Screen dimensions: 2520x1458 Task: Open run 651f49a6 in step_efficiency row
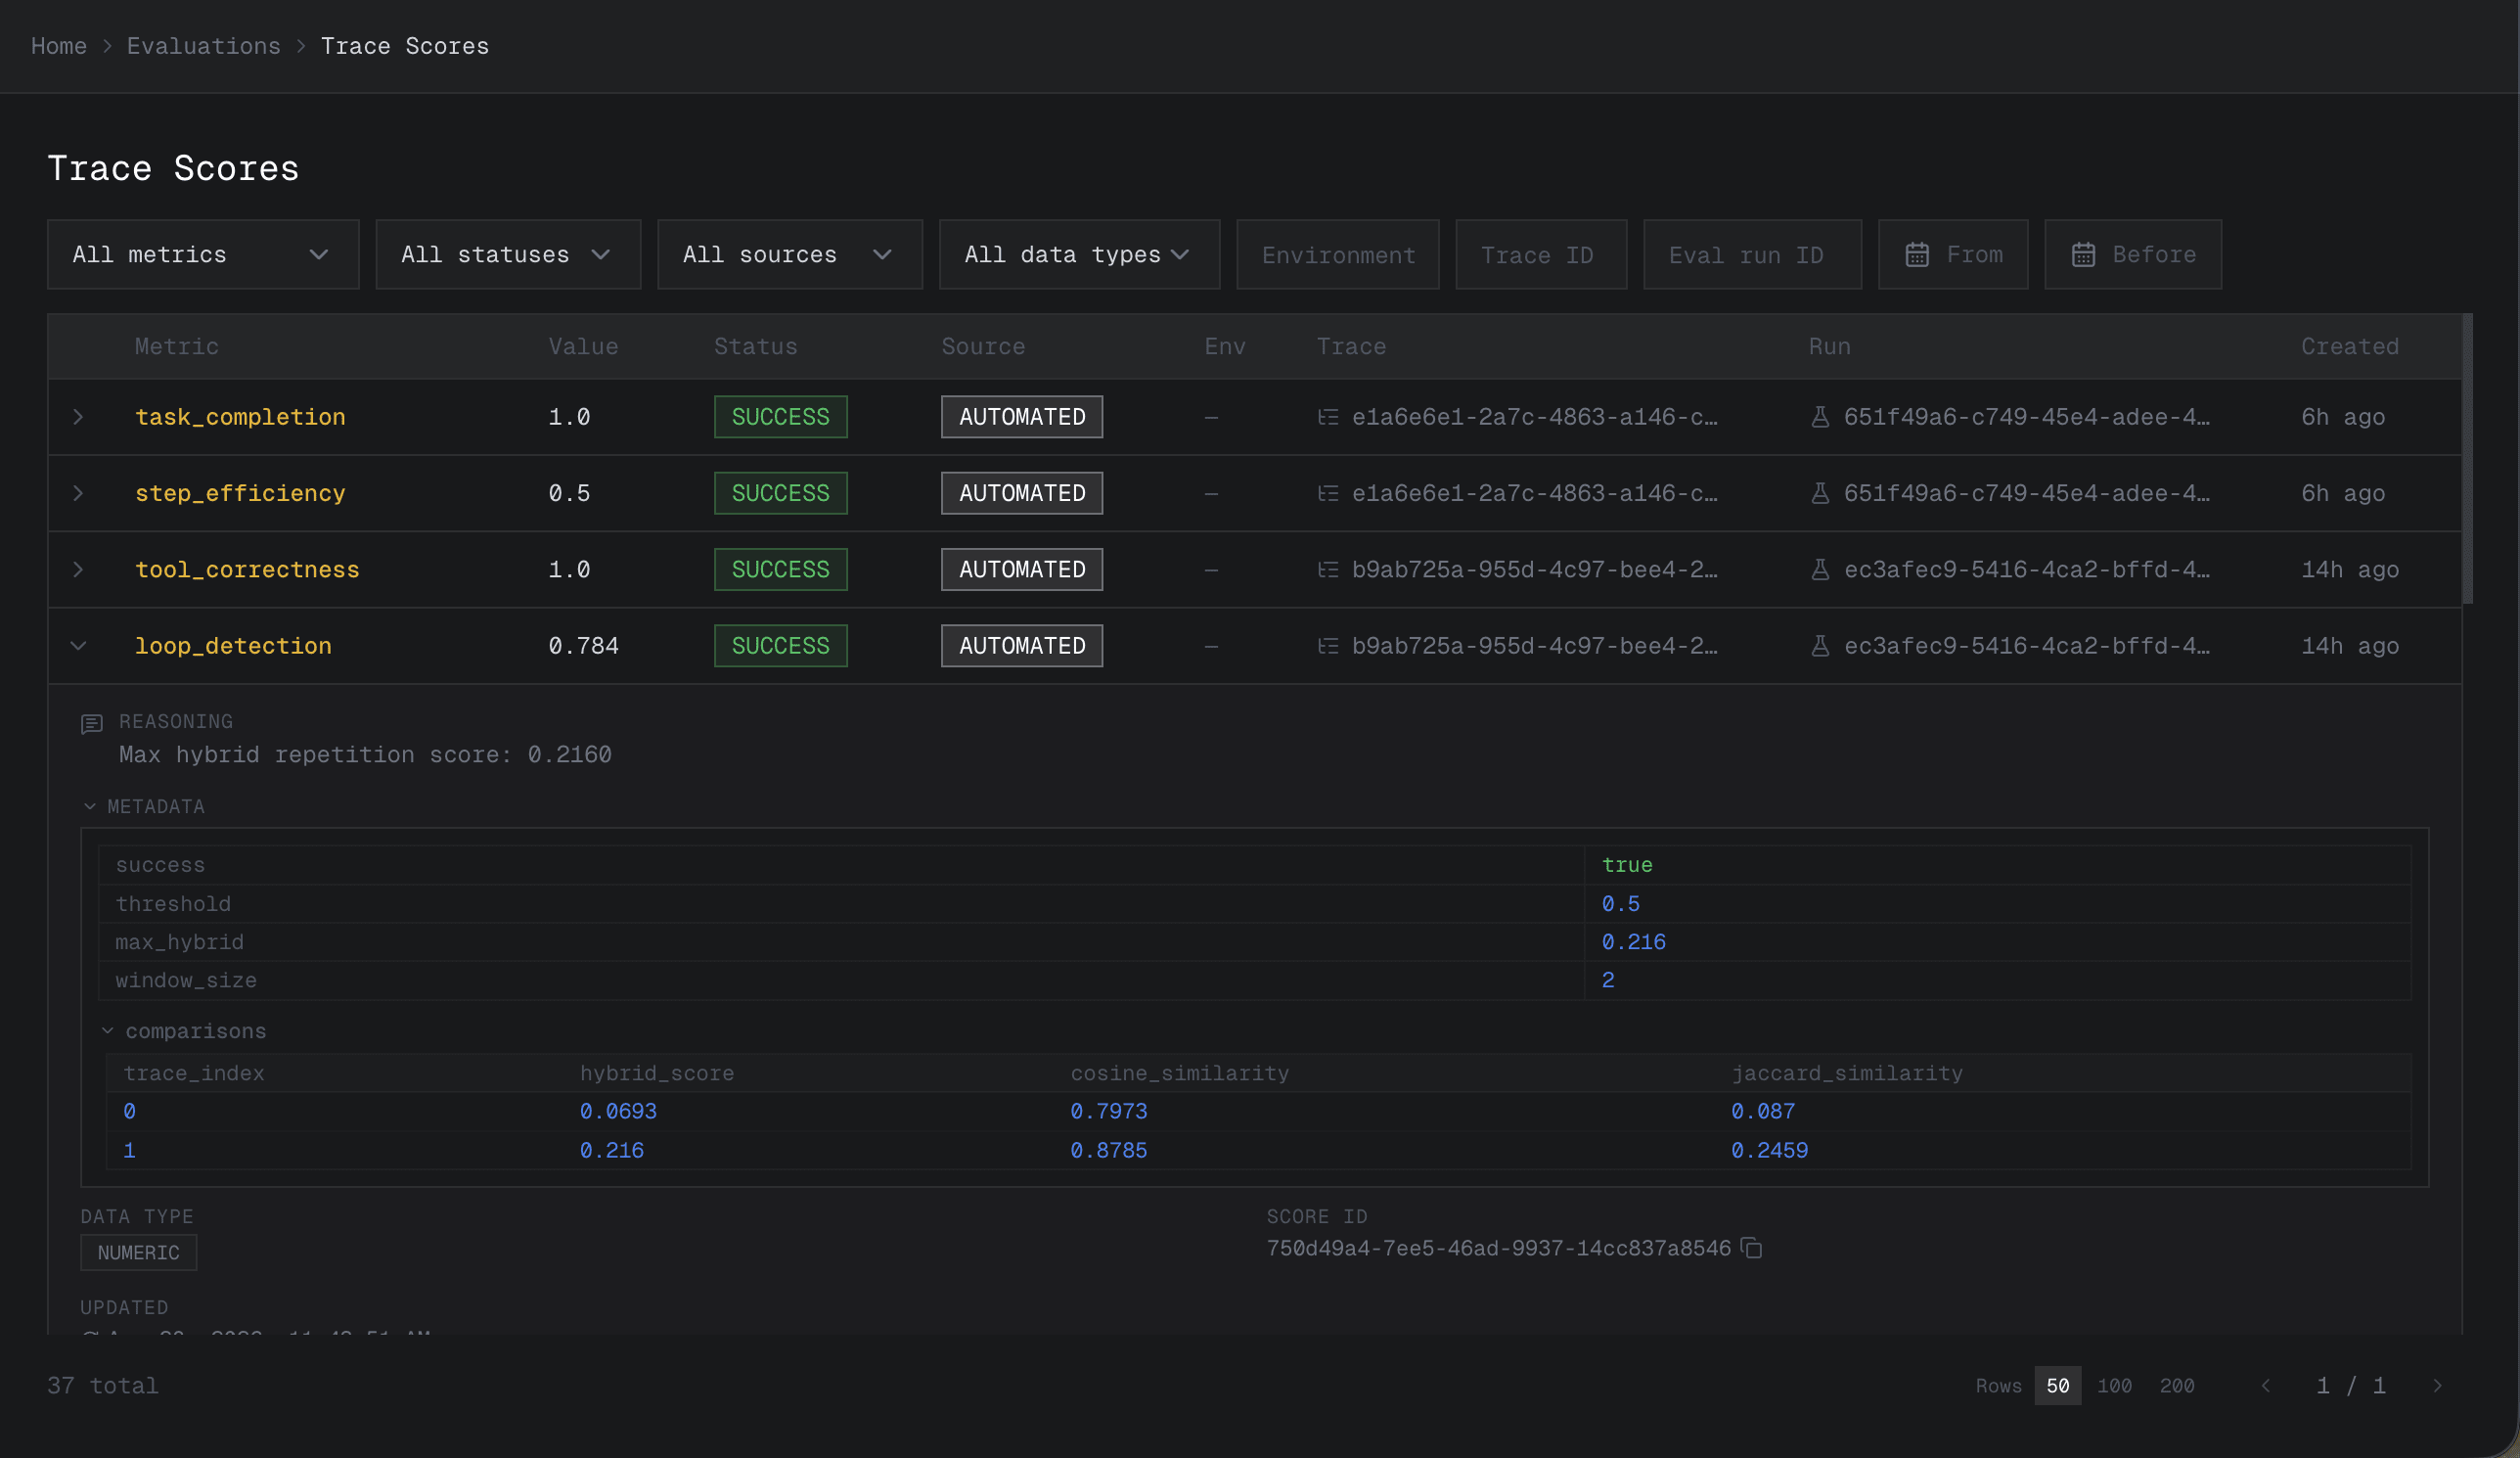pos(2026,493)
